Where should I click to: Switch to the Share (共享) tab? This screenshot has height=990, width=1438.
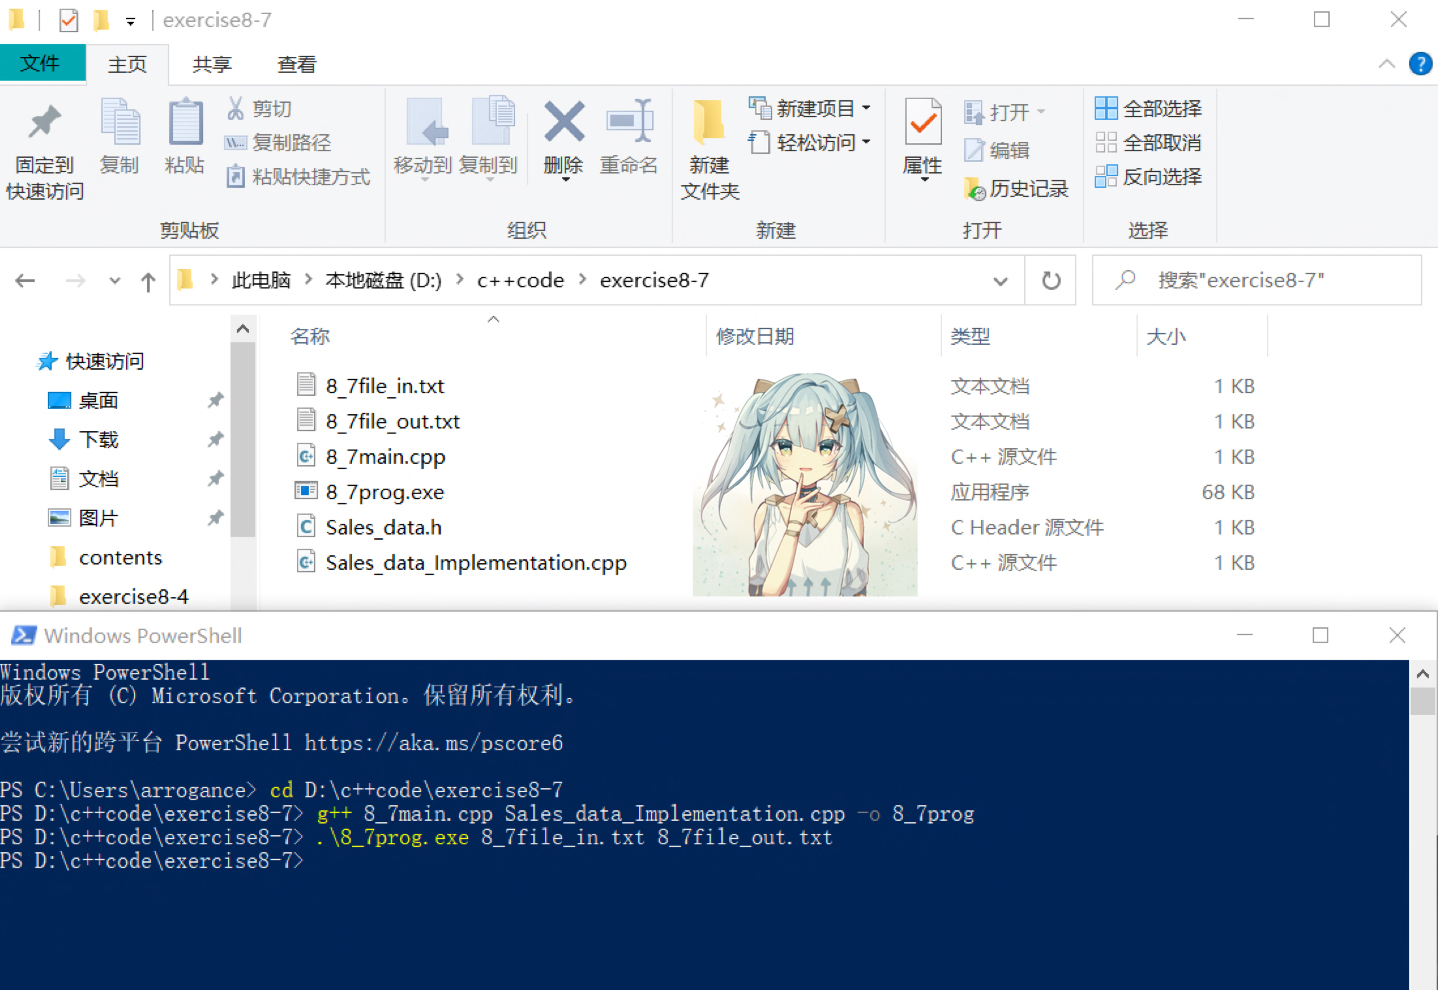click(212, 64)
